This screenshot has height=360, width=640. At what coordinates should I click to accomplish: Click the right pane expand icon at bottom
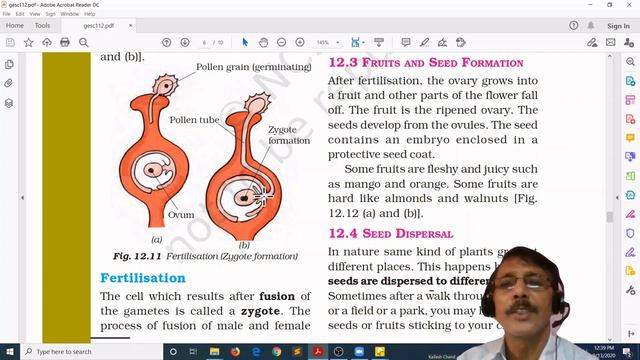point(631,333)
